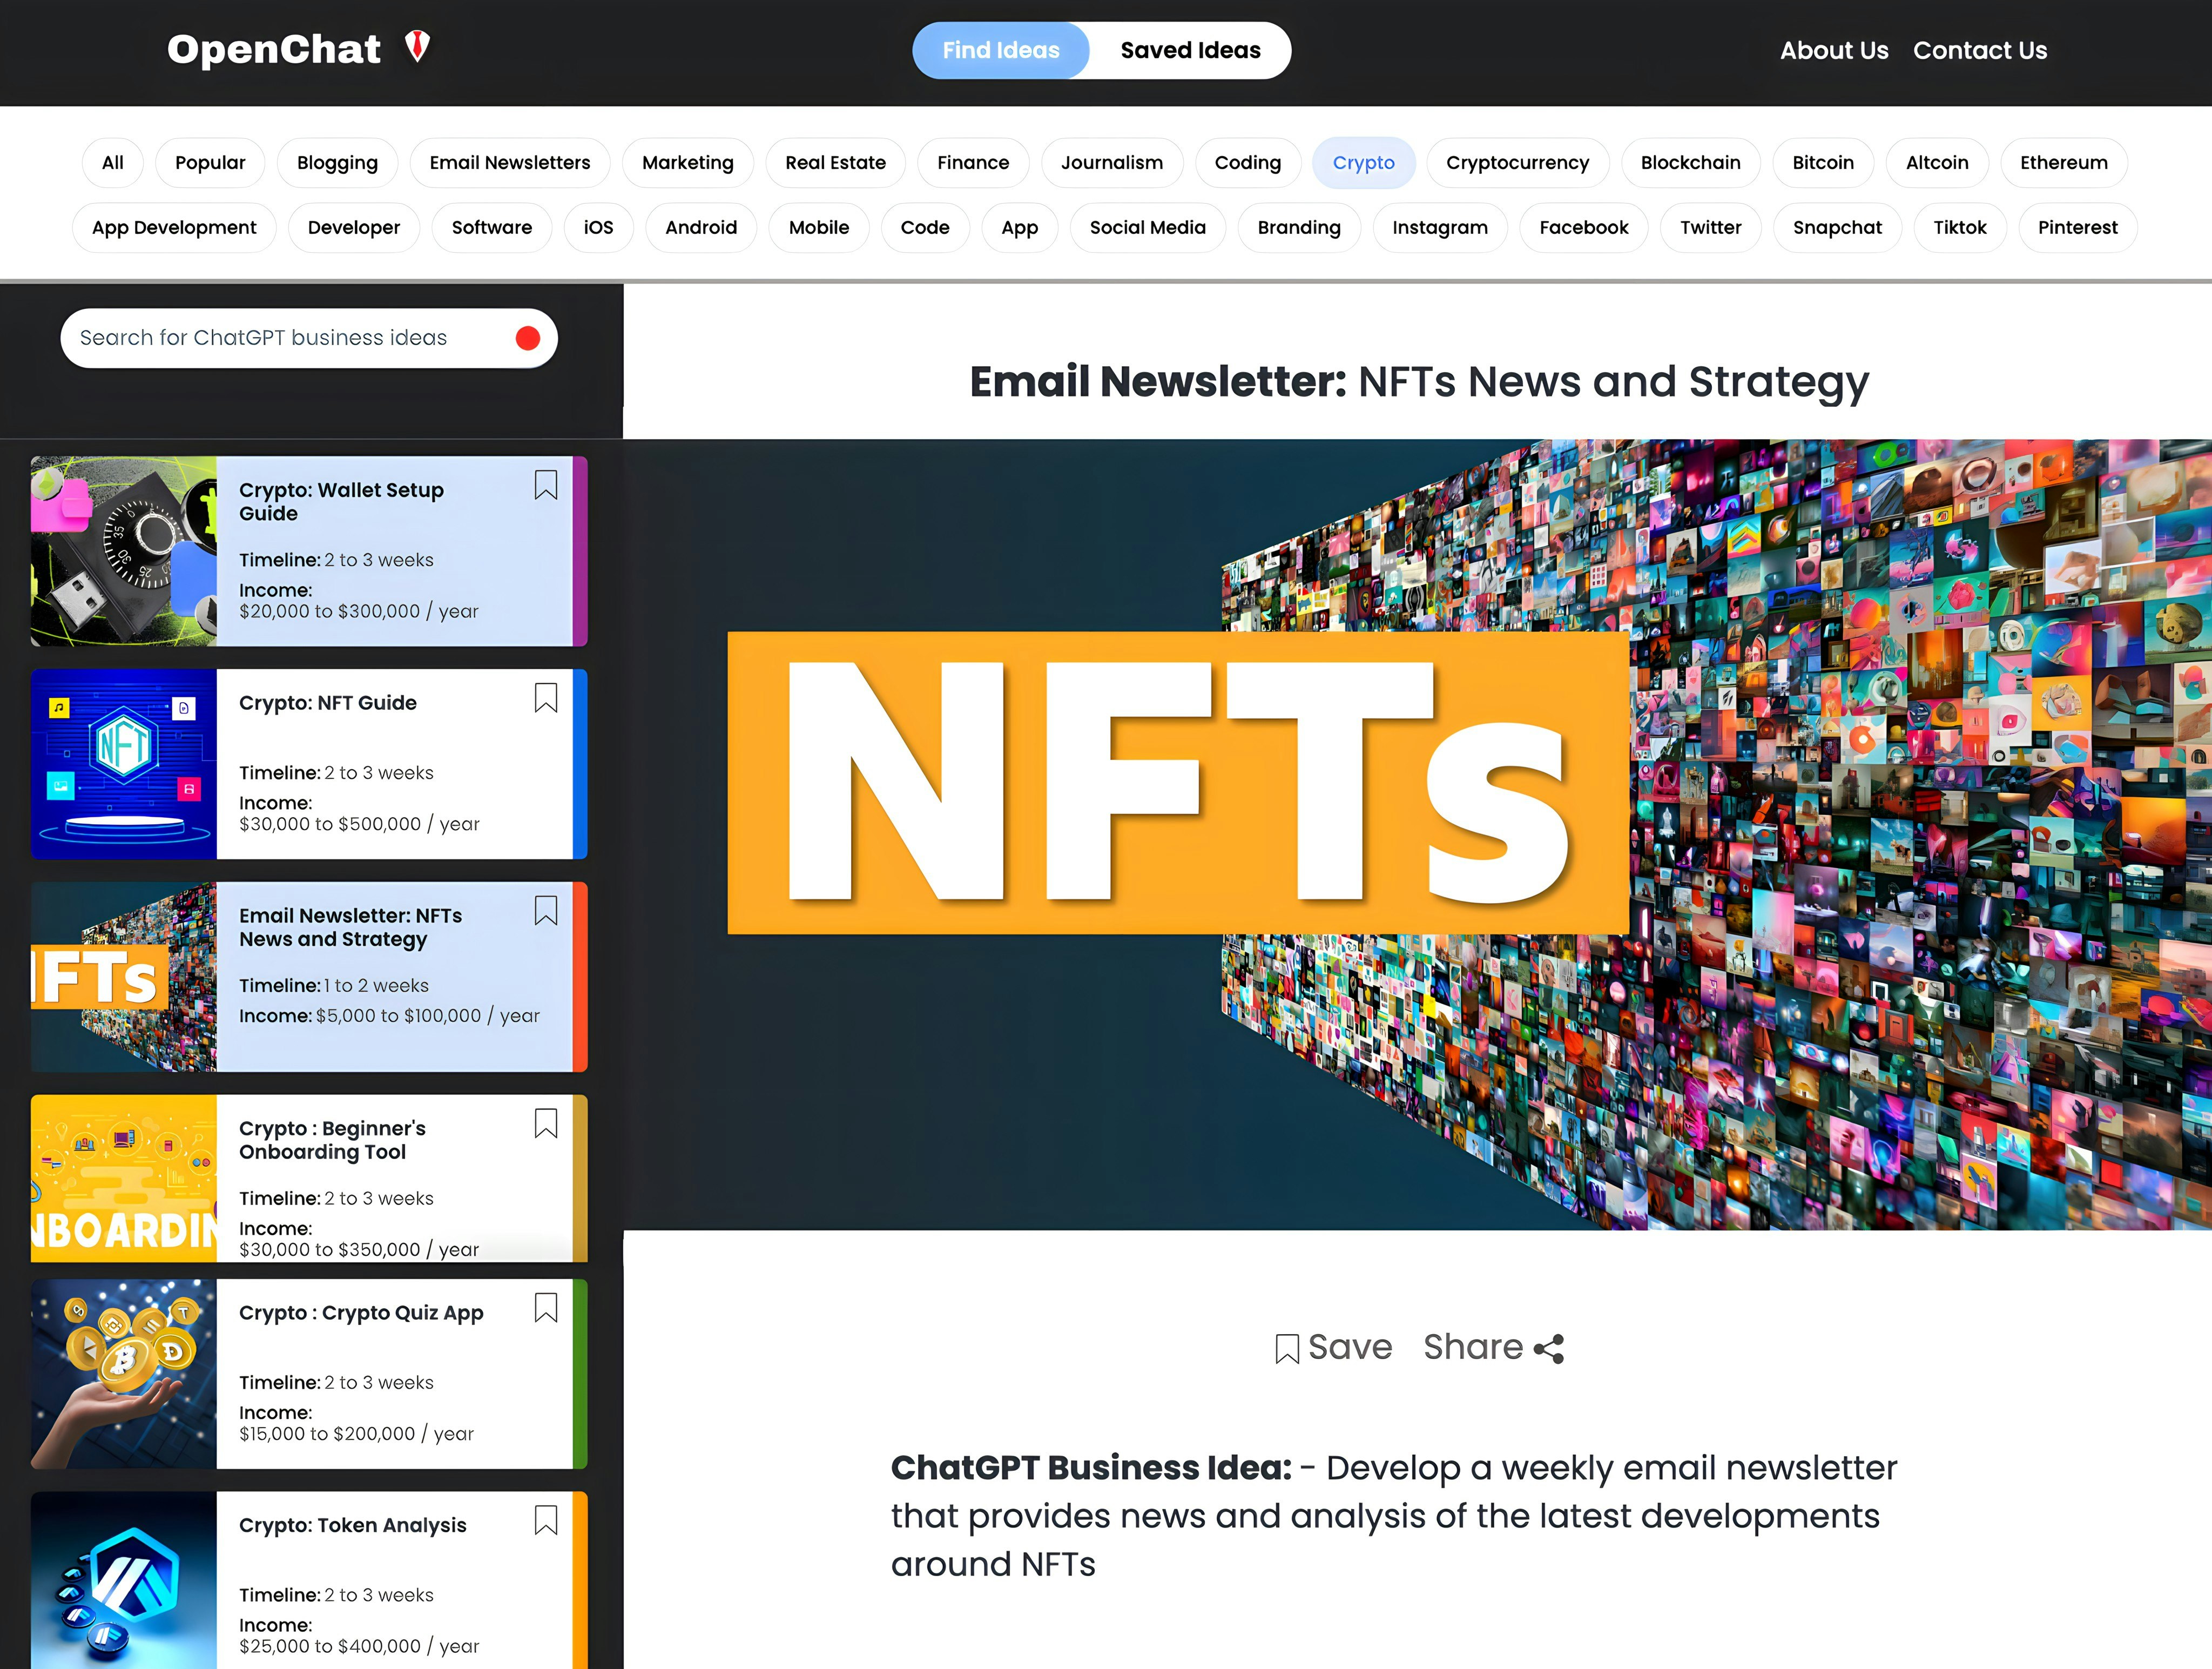Bookmark the Crypto Quiz App card
Screen dimensions: 2212x1669
click(545, 1308)
